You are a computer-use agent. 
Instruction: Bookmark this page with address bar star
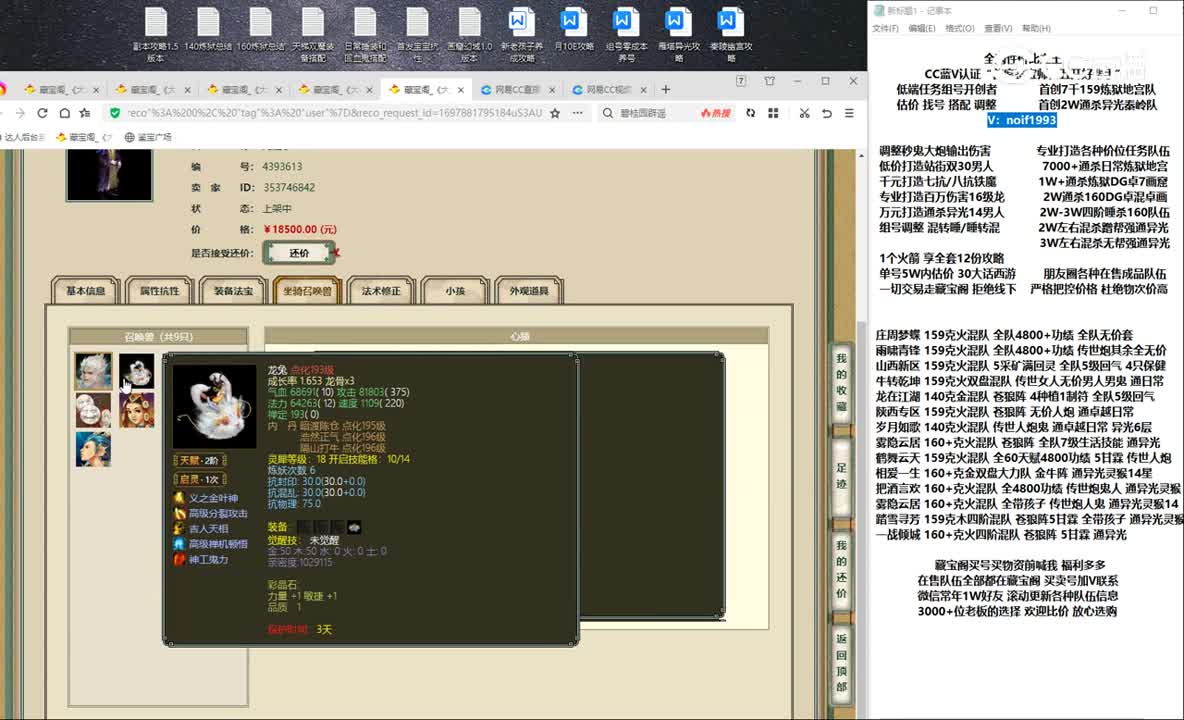(x=555, y=113)
